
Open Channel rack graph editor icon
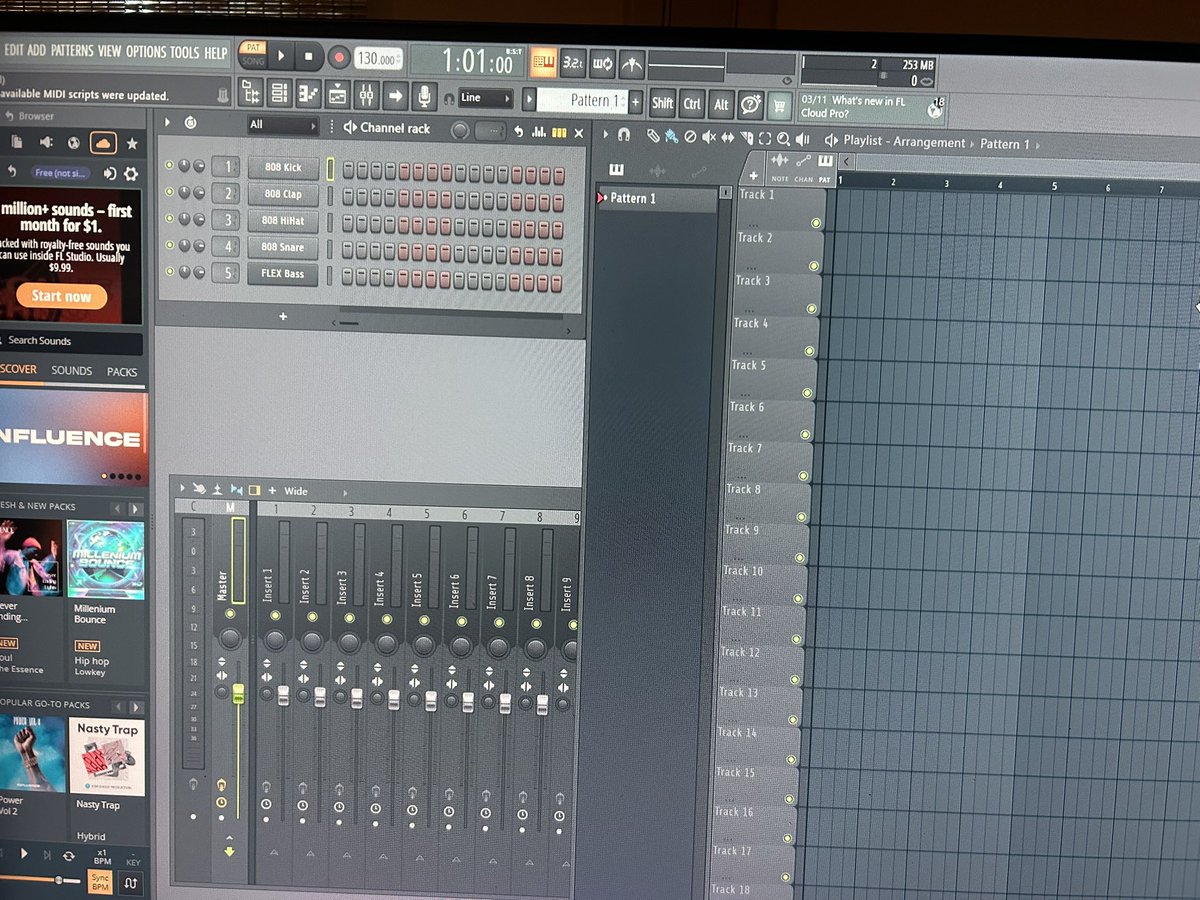(540, 131)
